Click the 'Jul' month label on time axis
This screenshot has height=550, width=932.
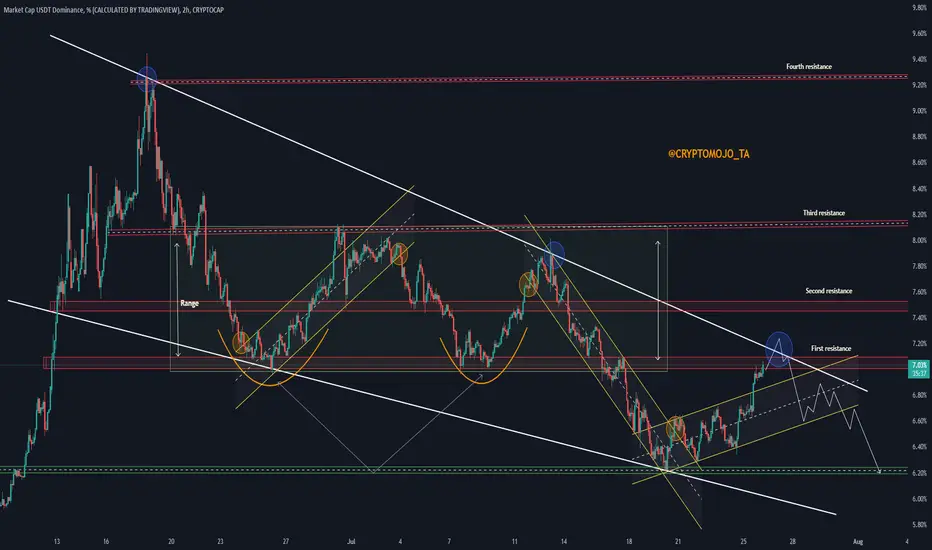click(x=351, y=542)
